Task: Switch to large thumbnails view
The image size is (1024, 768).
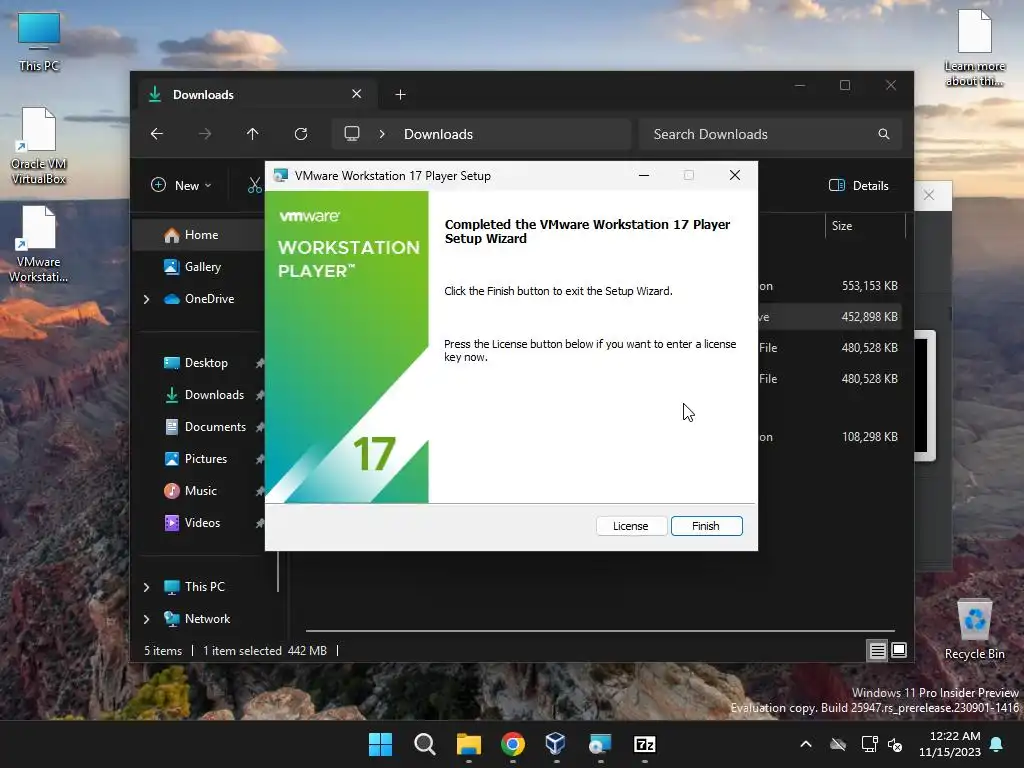Action: [x=899, y=650]
